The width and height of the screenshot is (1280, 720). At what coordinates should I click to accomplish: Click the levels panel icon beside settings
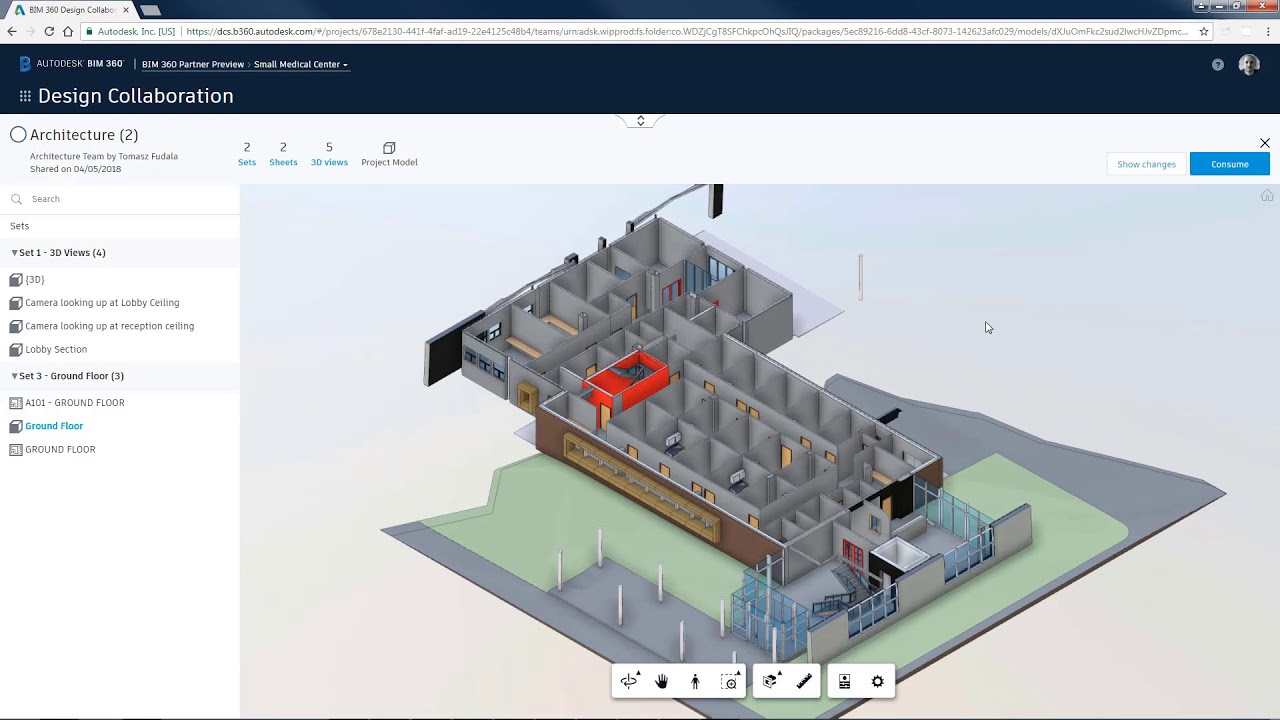[x=844, y=681]
